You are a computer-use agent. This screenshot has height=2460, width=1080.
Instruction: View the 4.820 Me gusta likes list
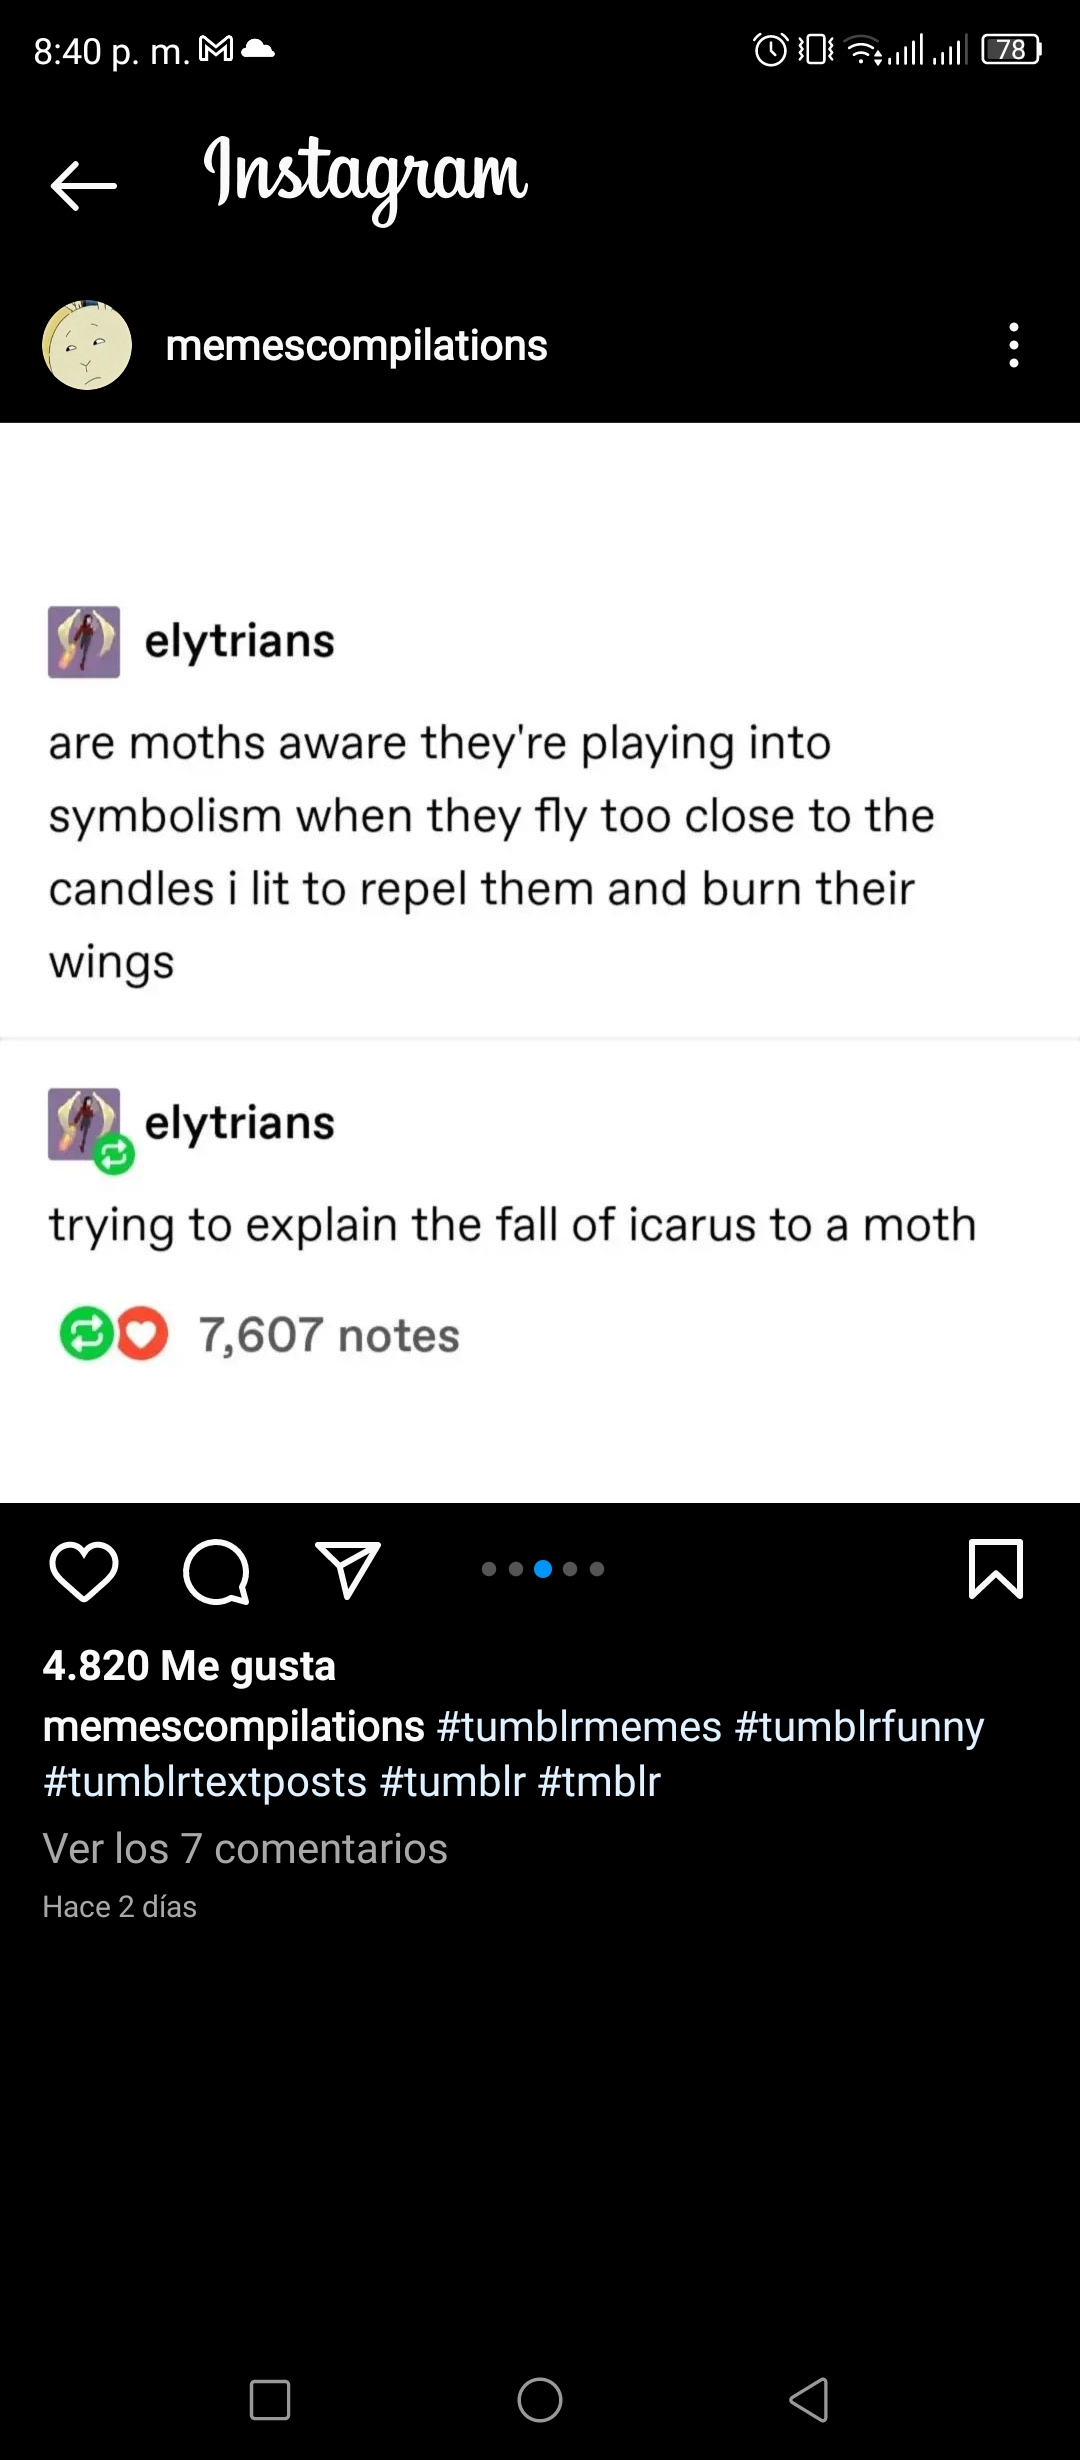[x=189, y=1666]
